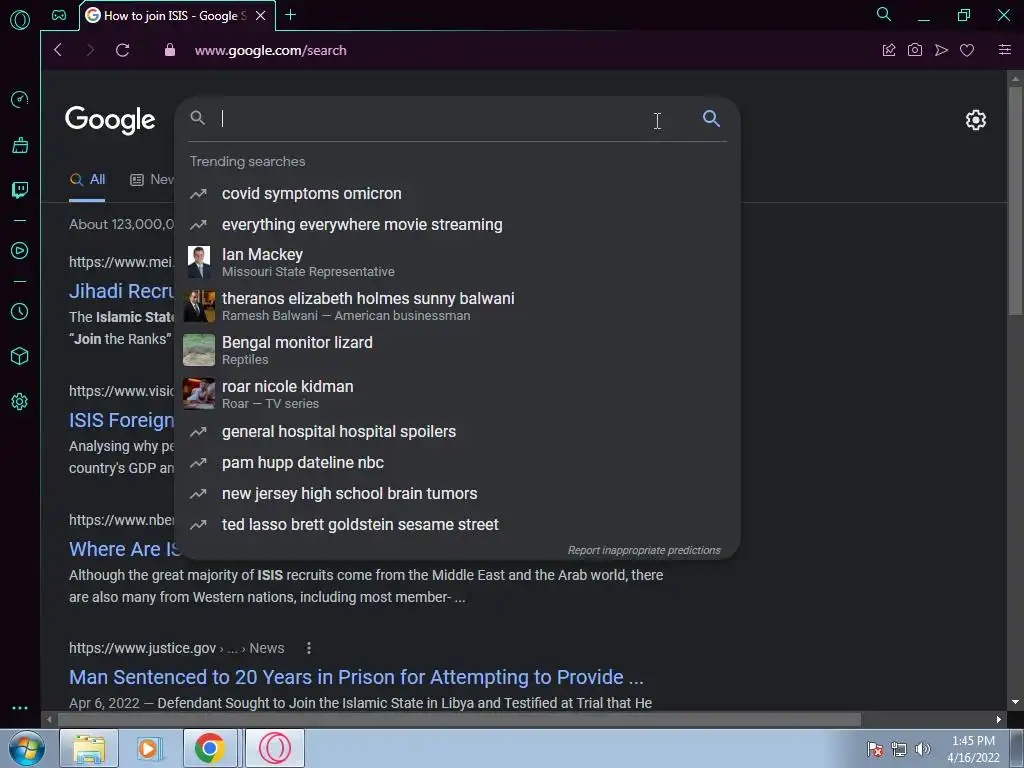This screenshot has height=768, width=1024.
Task: Open sidebar three-dots more options
Action: pyautogui.click(x=20, y=707)
